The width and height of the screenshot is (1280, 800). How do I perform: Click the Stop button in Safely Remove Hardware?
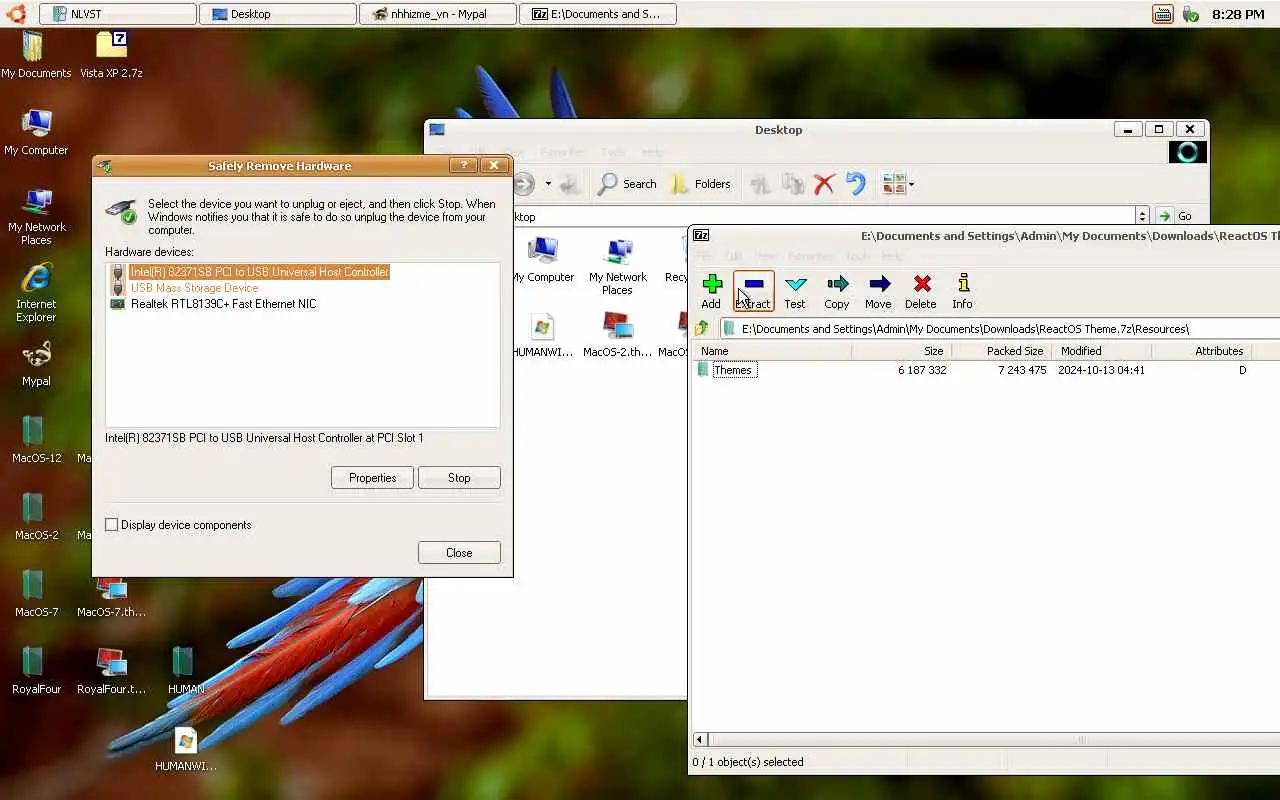(x=459, y=478)
